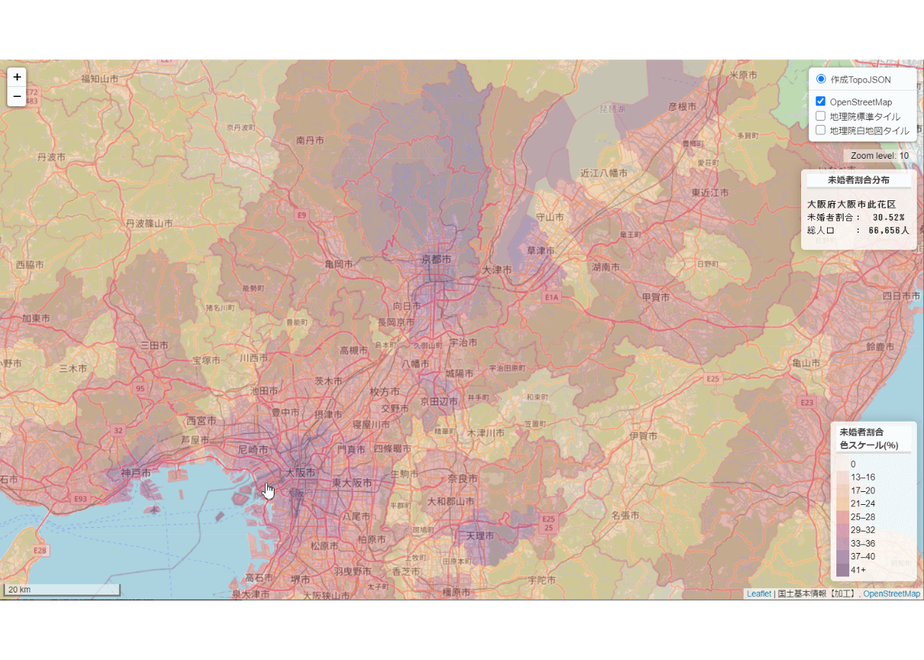924x660 pixels.
Task: Open the OpenStreetMap attribution link
Action: [x=891, y=593]
